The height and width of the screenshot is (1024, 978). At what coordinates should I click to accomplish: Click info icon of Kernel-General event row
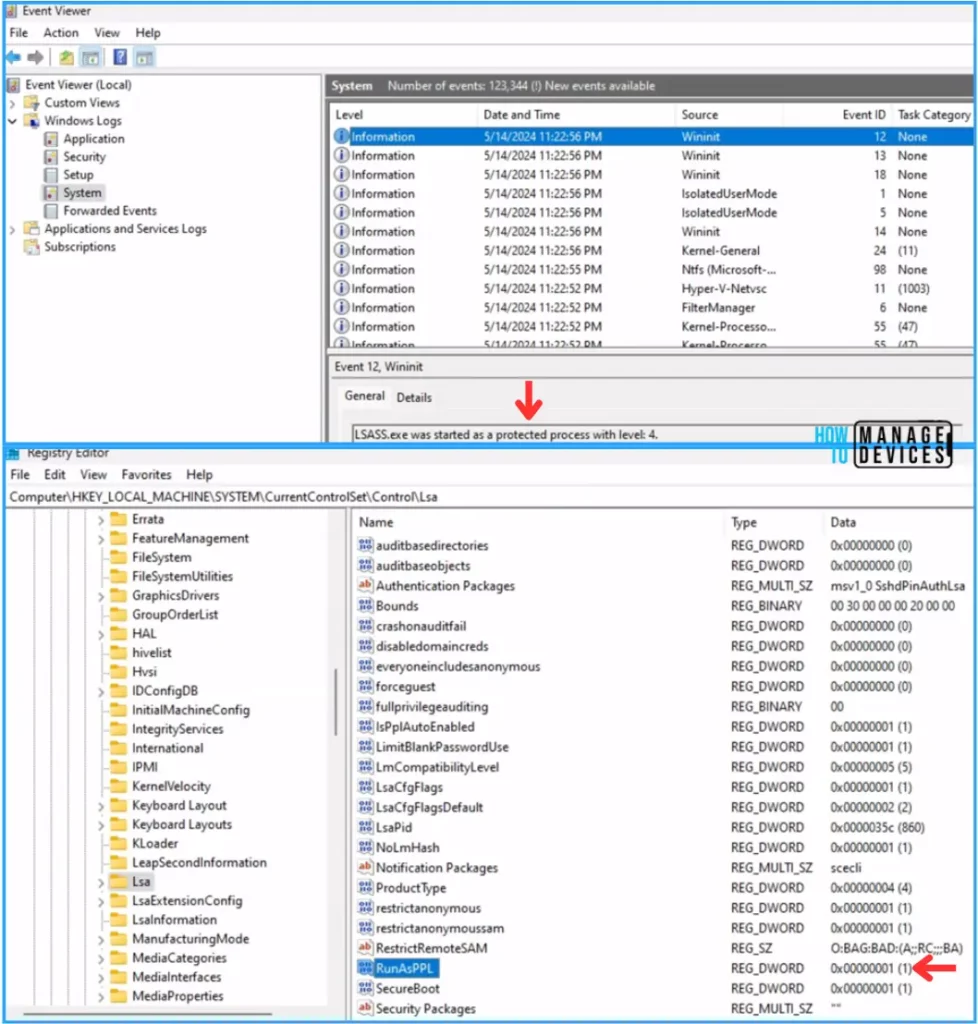(341, 250)
